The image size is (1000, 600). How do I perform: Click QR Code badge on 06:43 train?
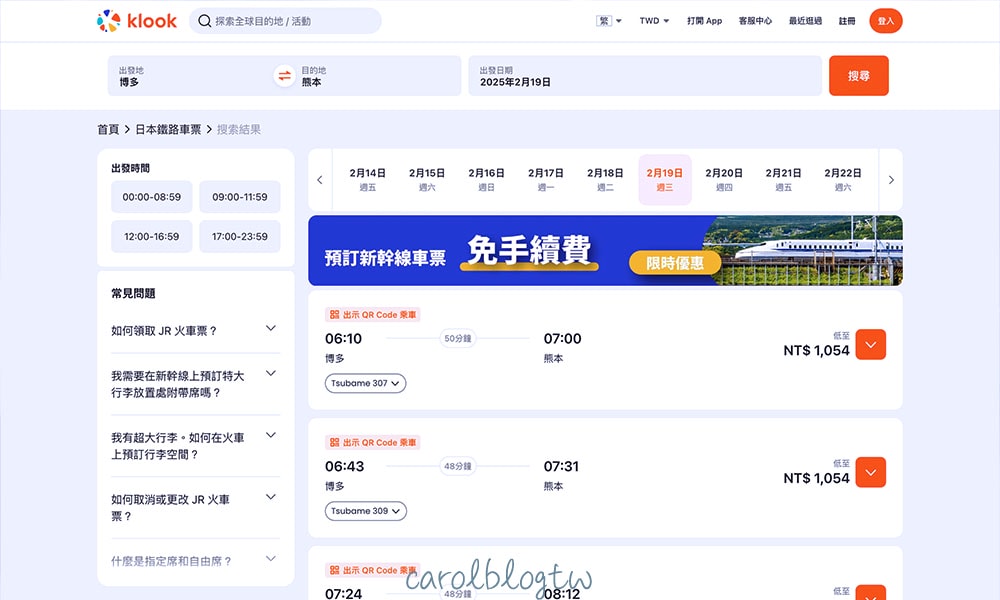(372, 443)
